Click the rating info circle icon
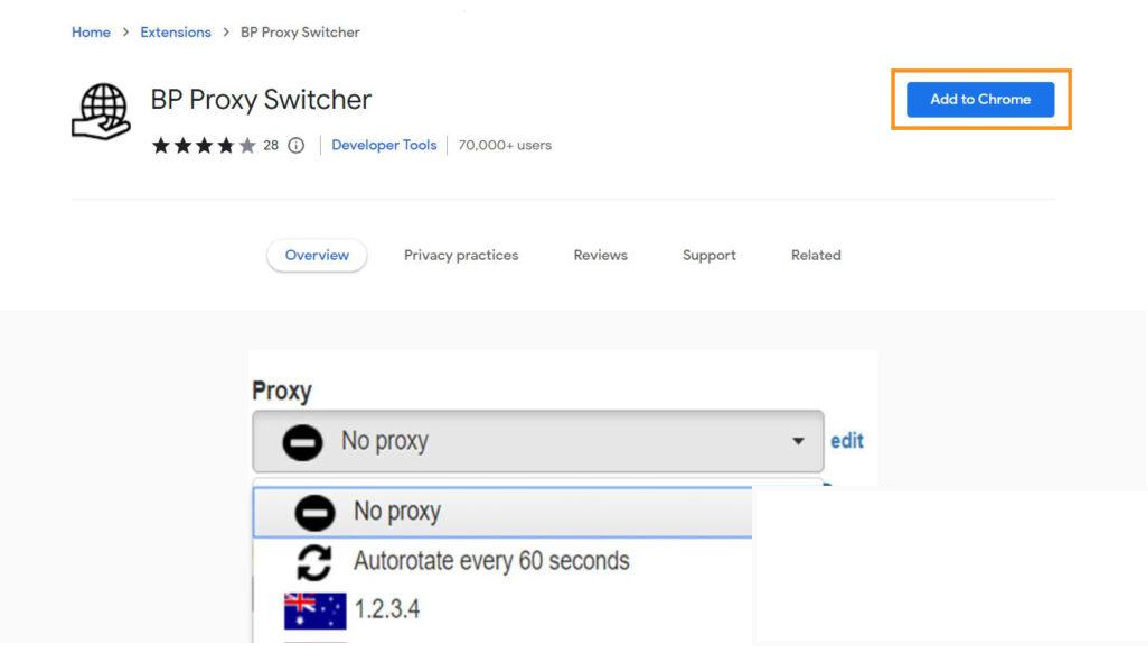Viewport: 1148px width, 646px height. click(296, 145)
